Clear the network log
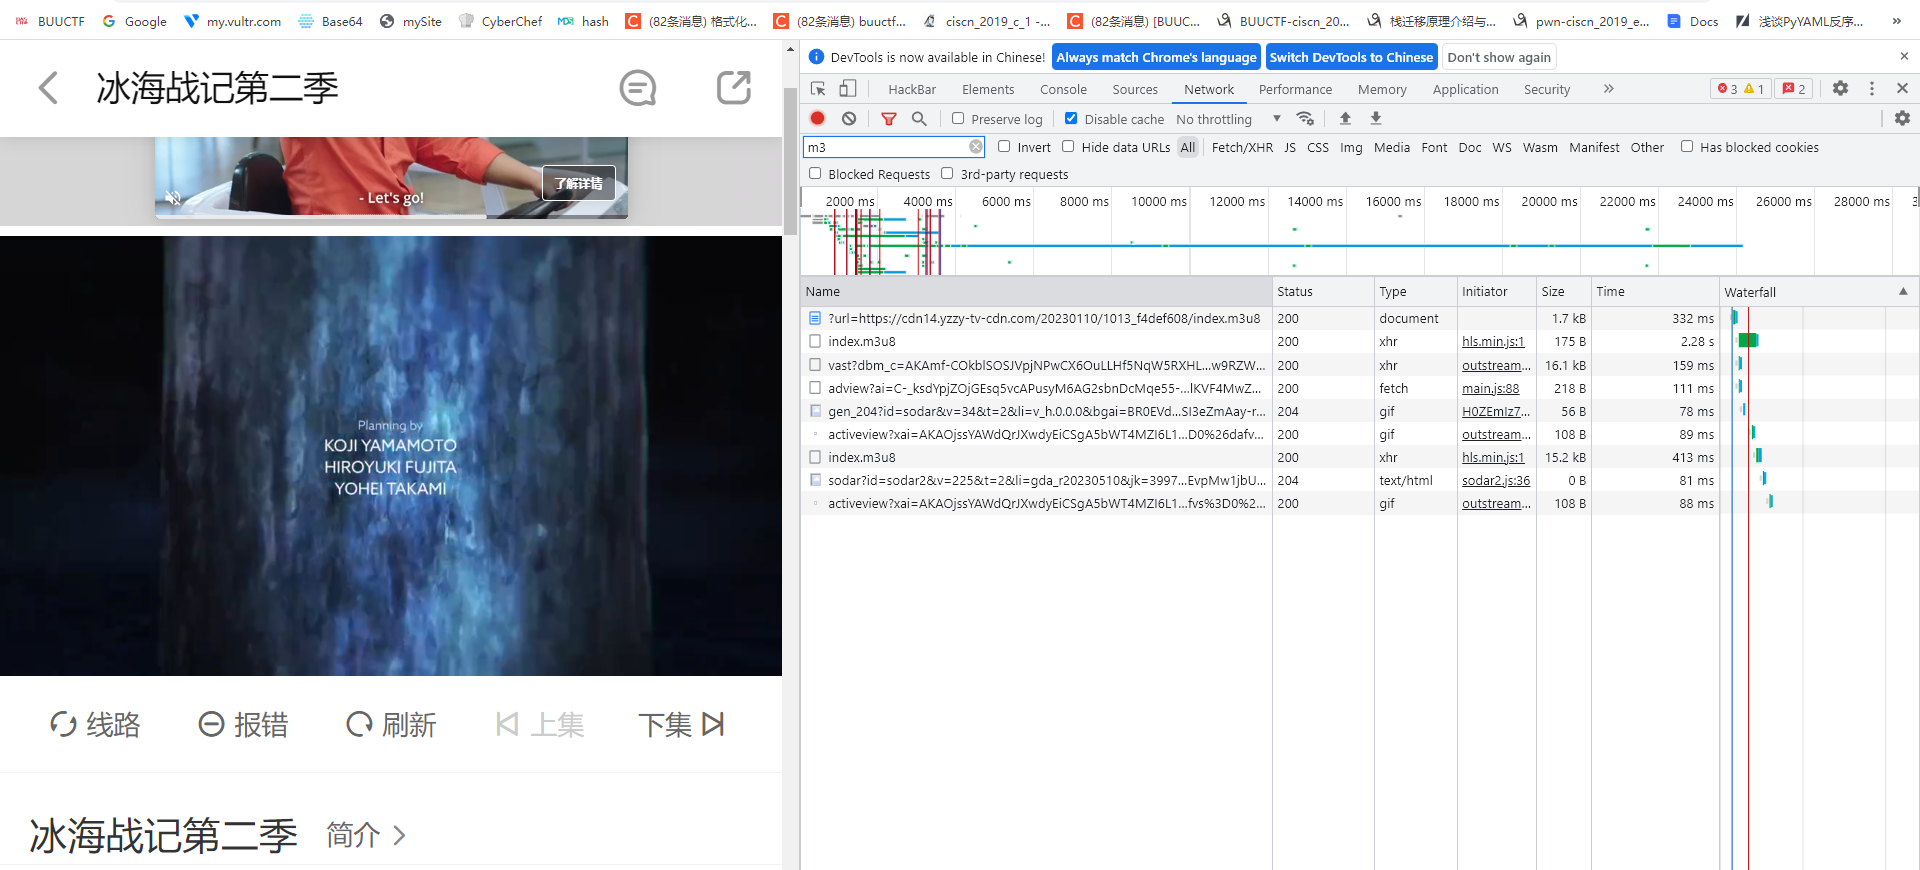Screen dimensions: 1920x870 click(849, 118)
